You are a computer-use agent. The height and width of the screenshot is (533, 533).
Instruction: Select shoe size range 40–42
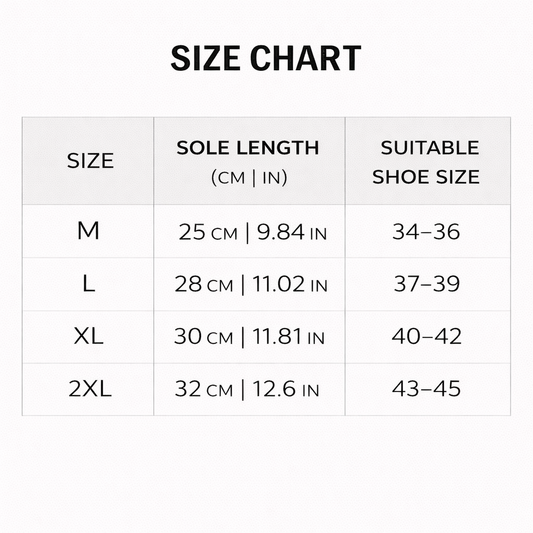(427, 336)
